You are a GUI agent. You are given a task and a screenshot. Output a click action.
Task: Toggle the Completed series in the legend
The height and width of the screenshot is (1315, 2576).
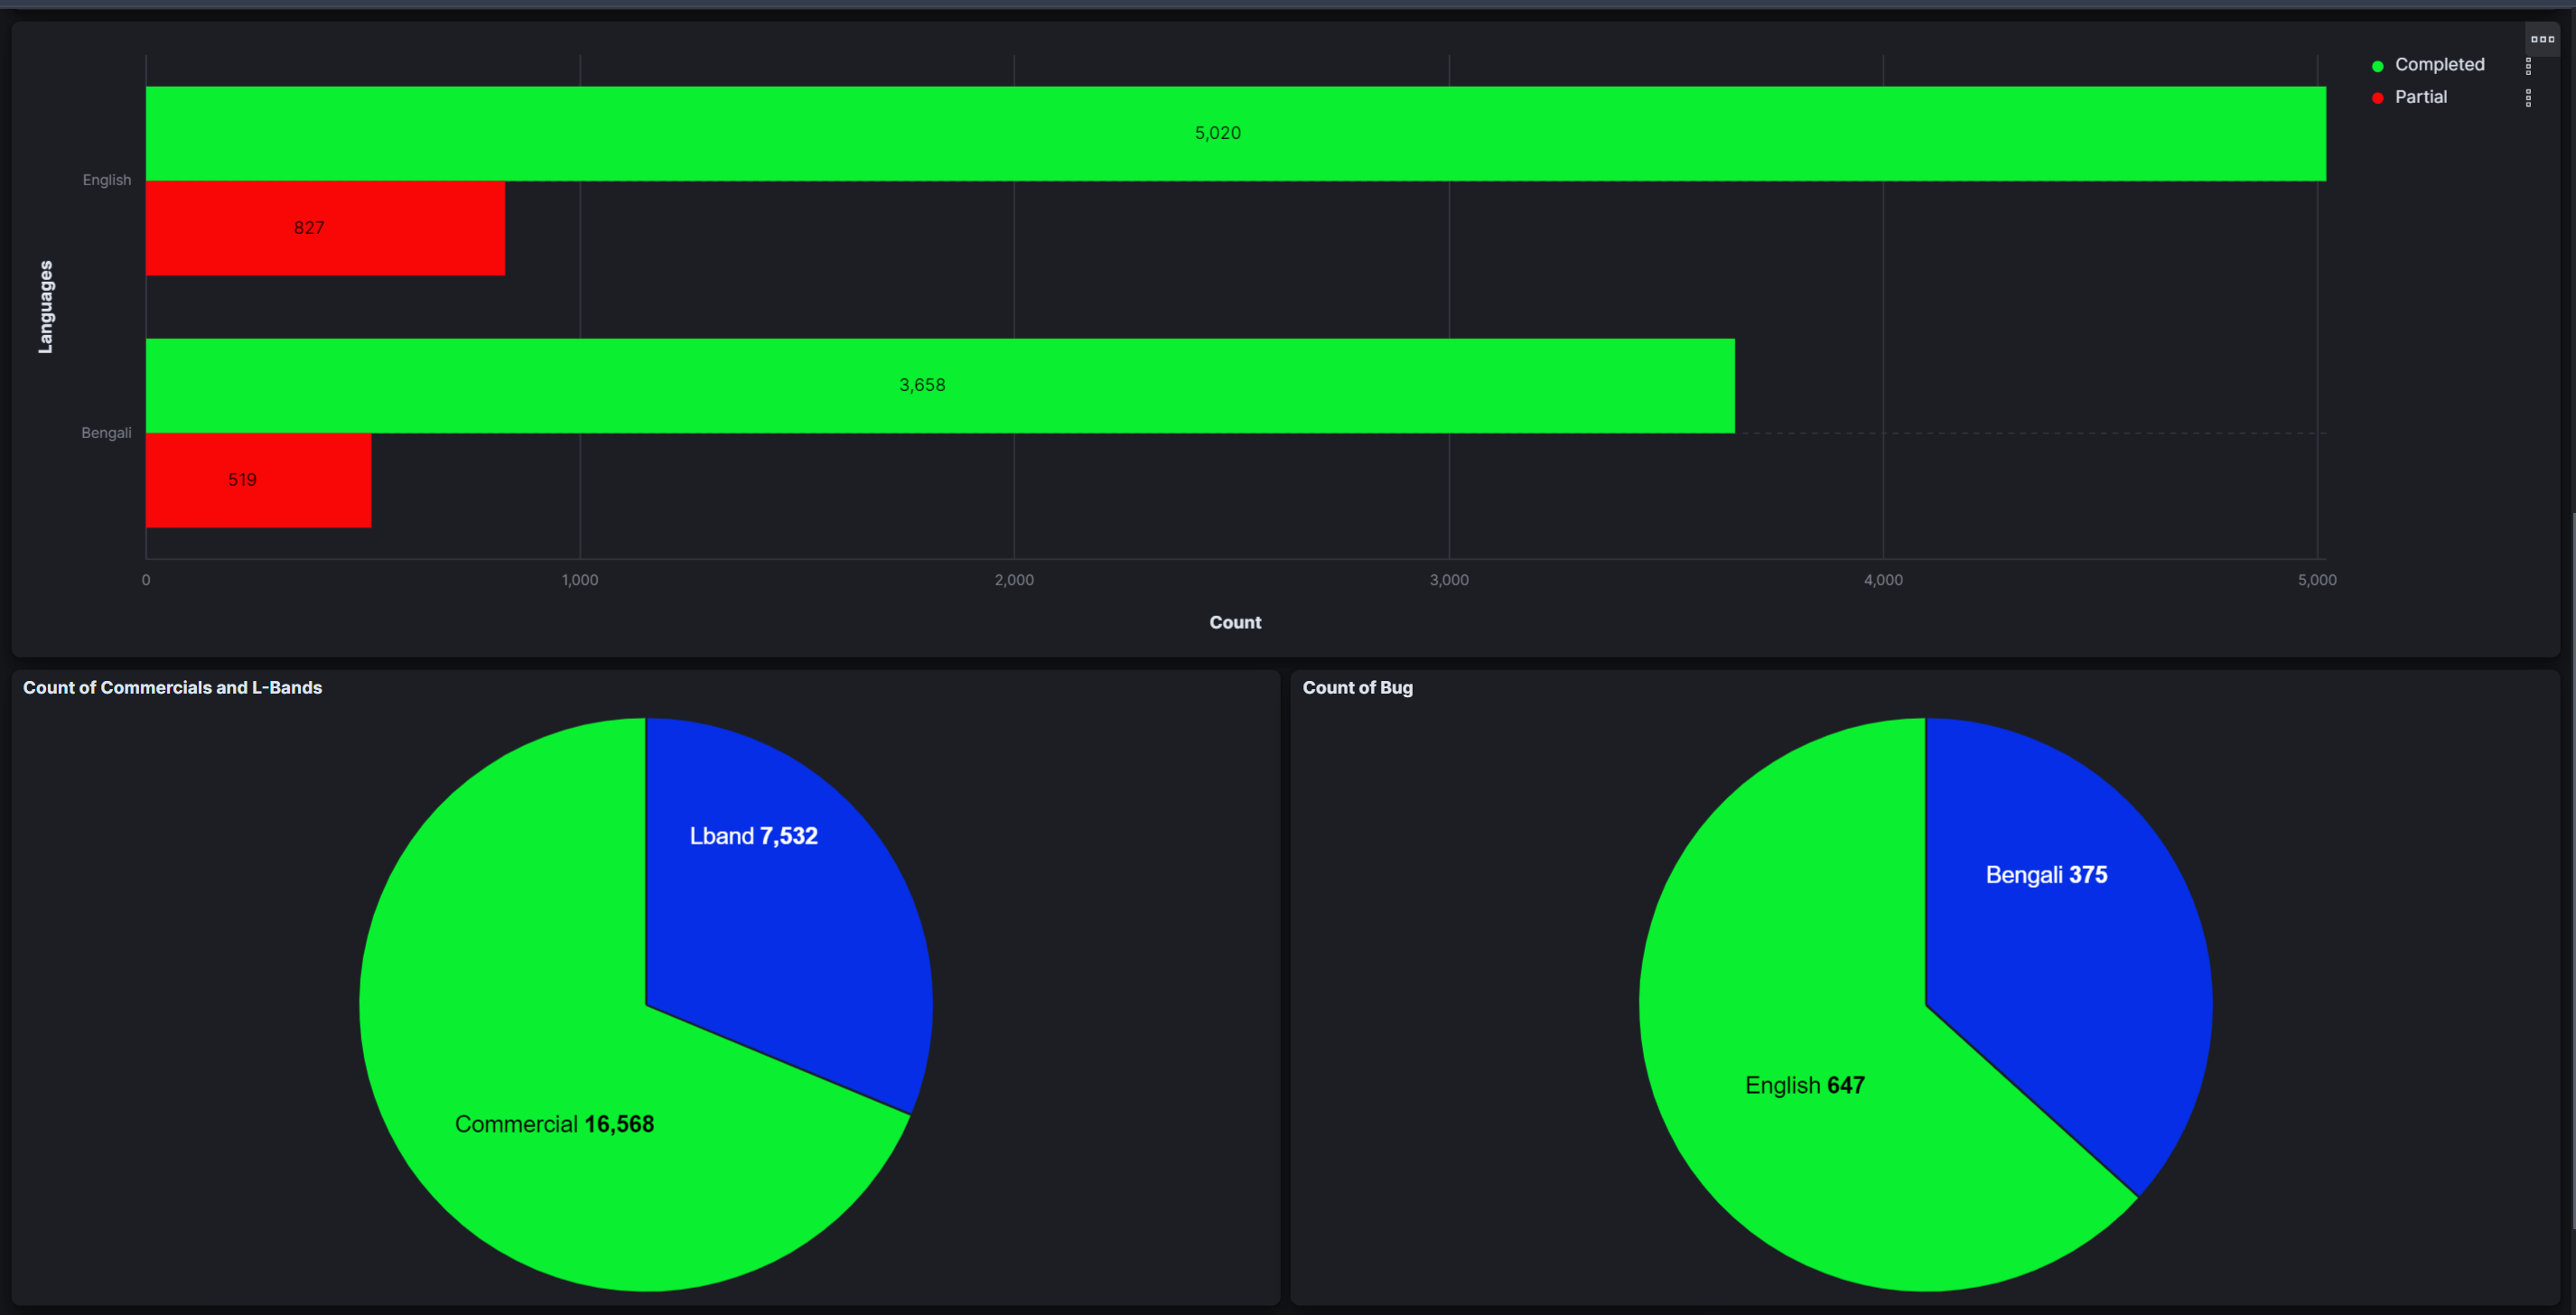[x=2439, y=65]
